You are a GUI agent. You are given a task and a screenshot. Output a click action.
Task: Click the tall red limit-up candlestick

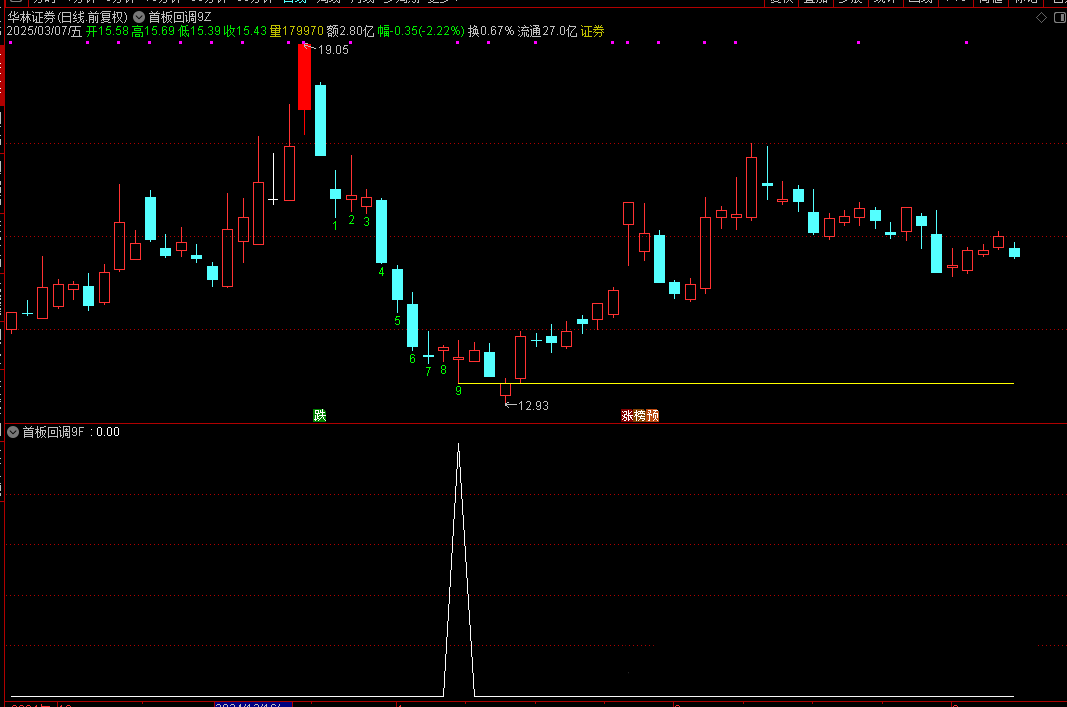point(304,77)
